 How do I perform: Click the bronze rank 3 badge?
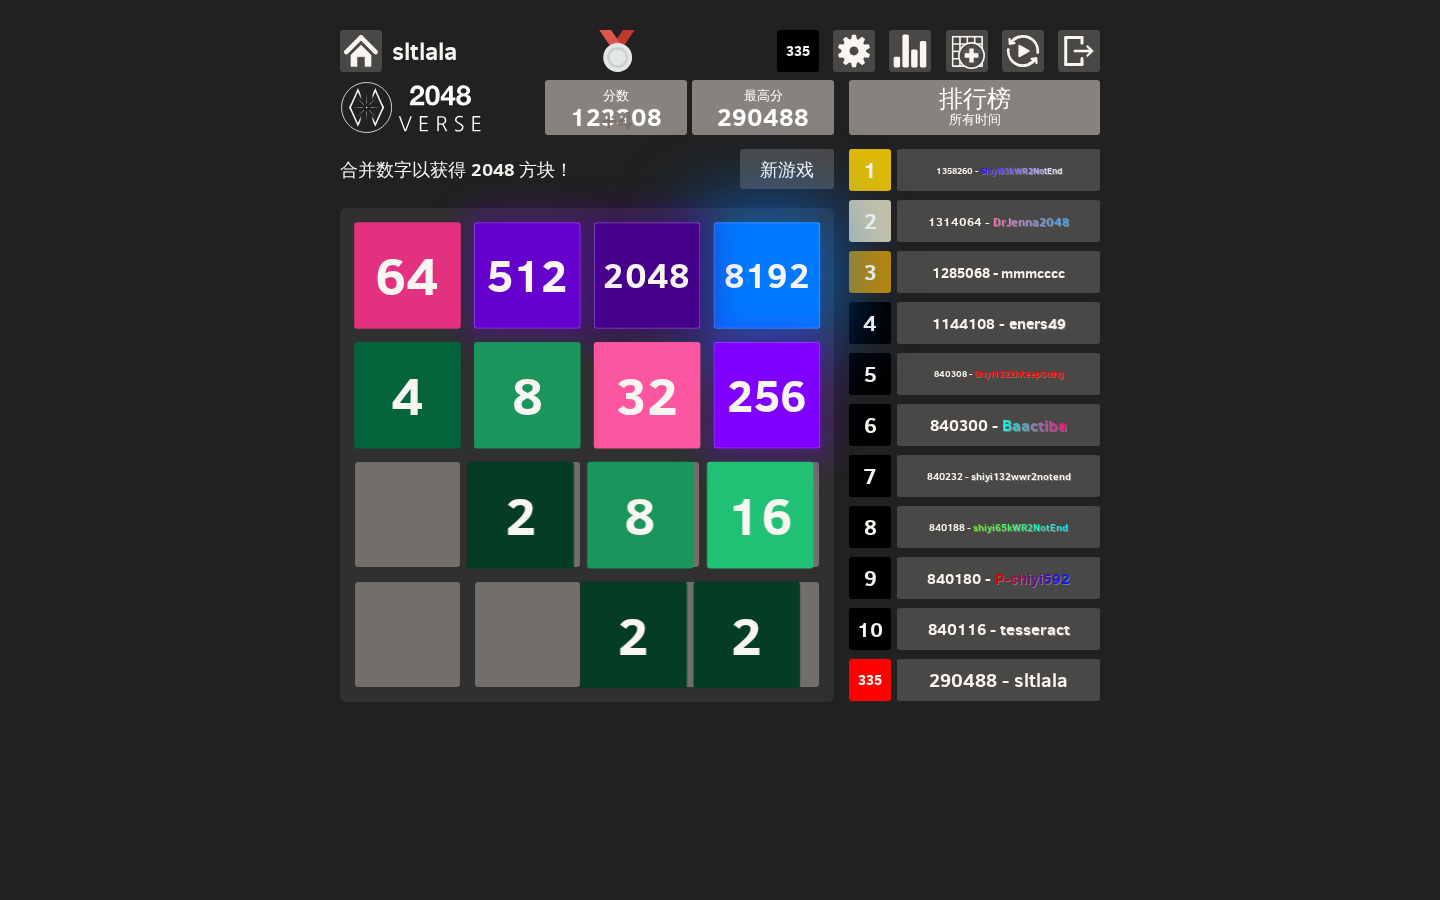coord(870,272)
